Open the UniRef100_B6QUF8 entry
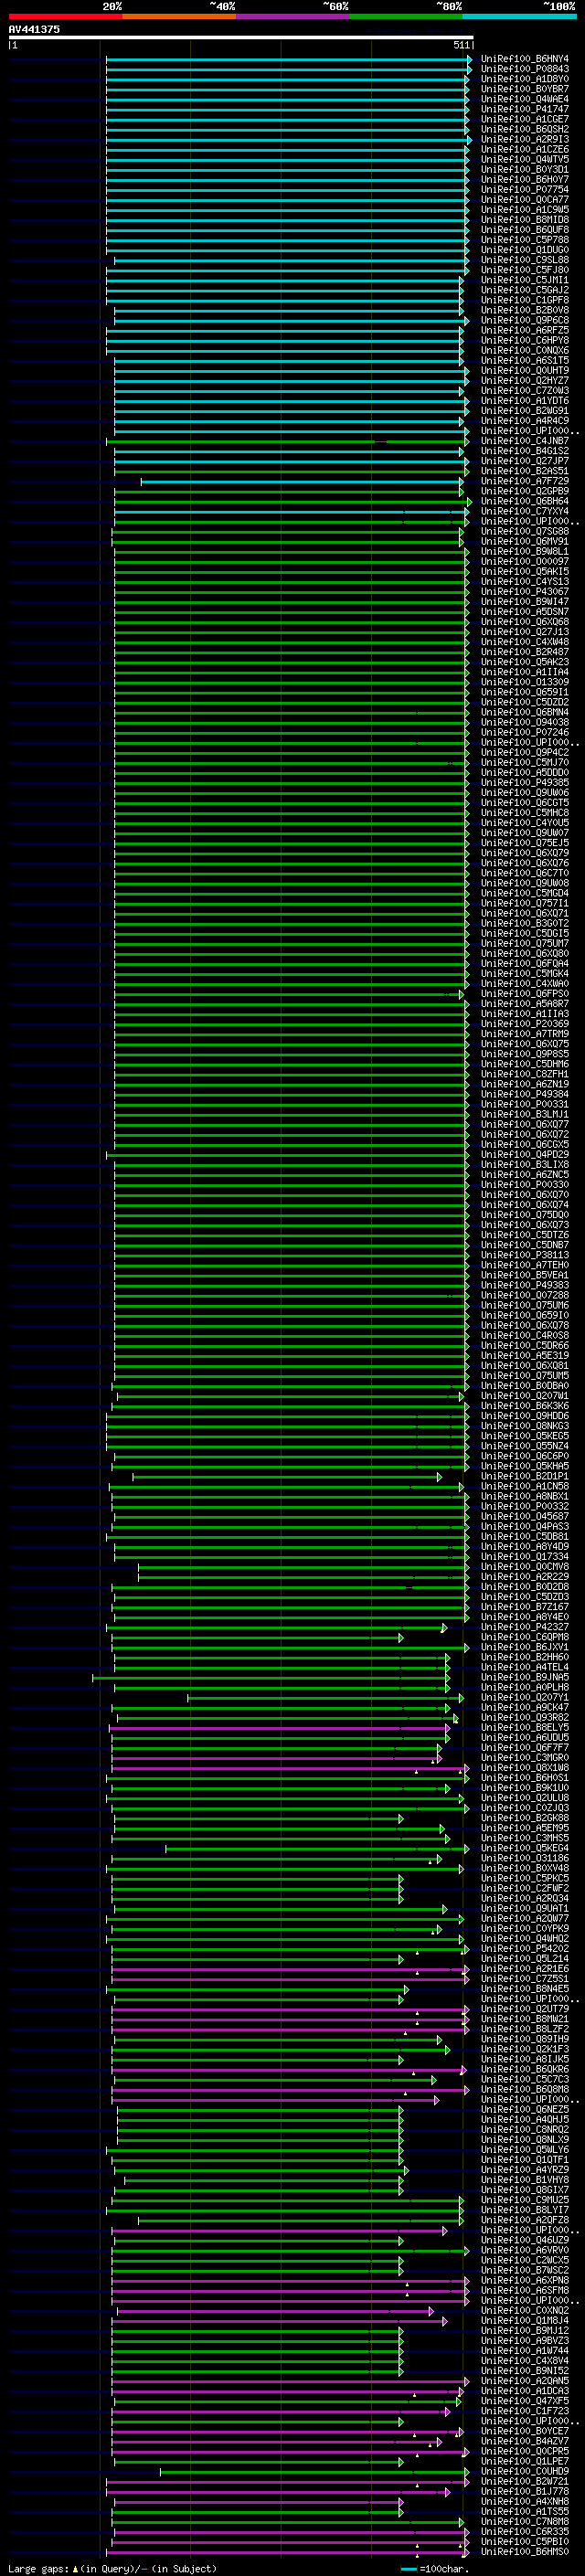The width and height of the screenshot is (585, 2576). pos(525,230)
